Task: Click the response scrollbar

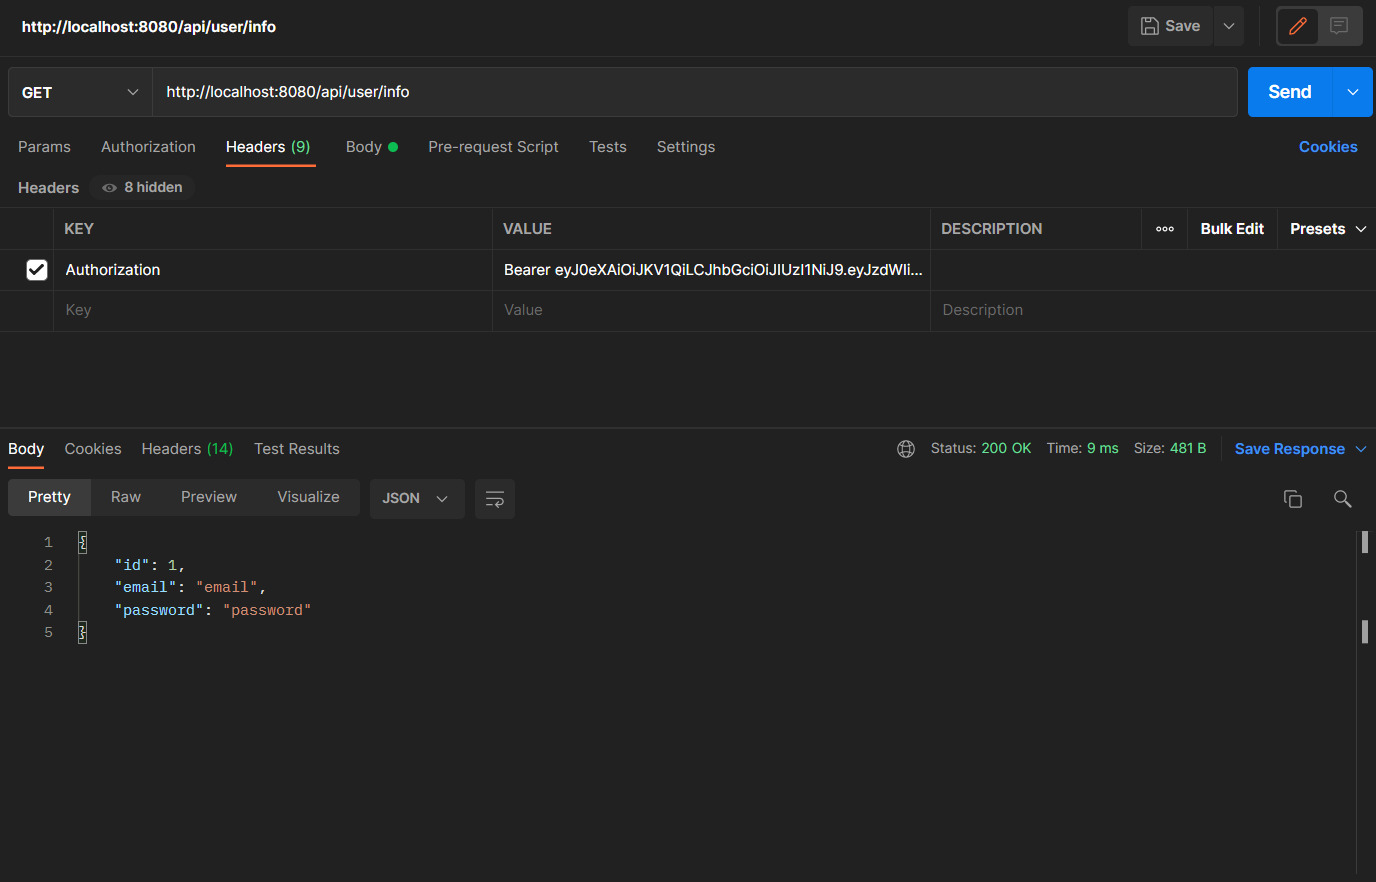Action: [x=1364, y=700]
